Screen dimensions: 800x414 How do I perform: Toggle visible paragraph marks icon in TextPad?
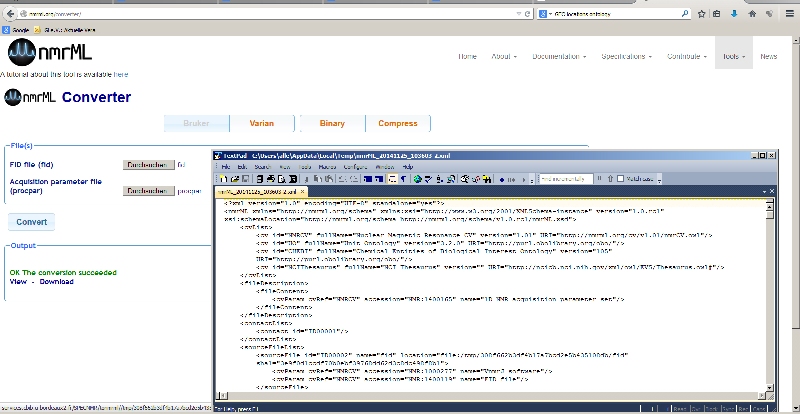(x=403, y=179)
